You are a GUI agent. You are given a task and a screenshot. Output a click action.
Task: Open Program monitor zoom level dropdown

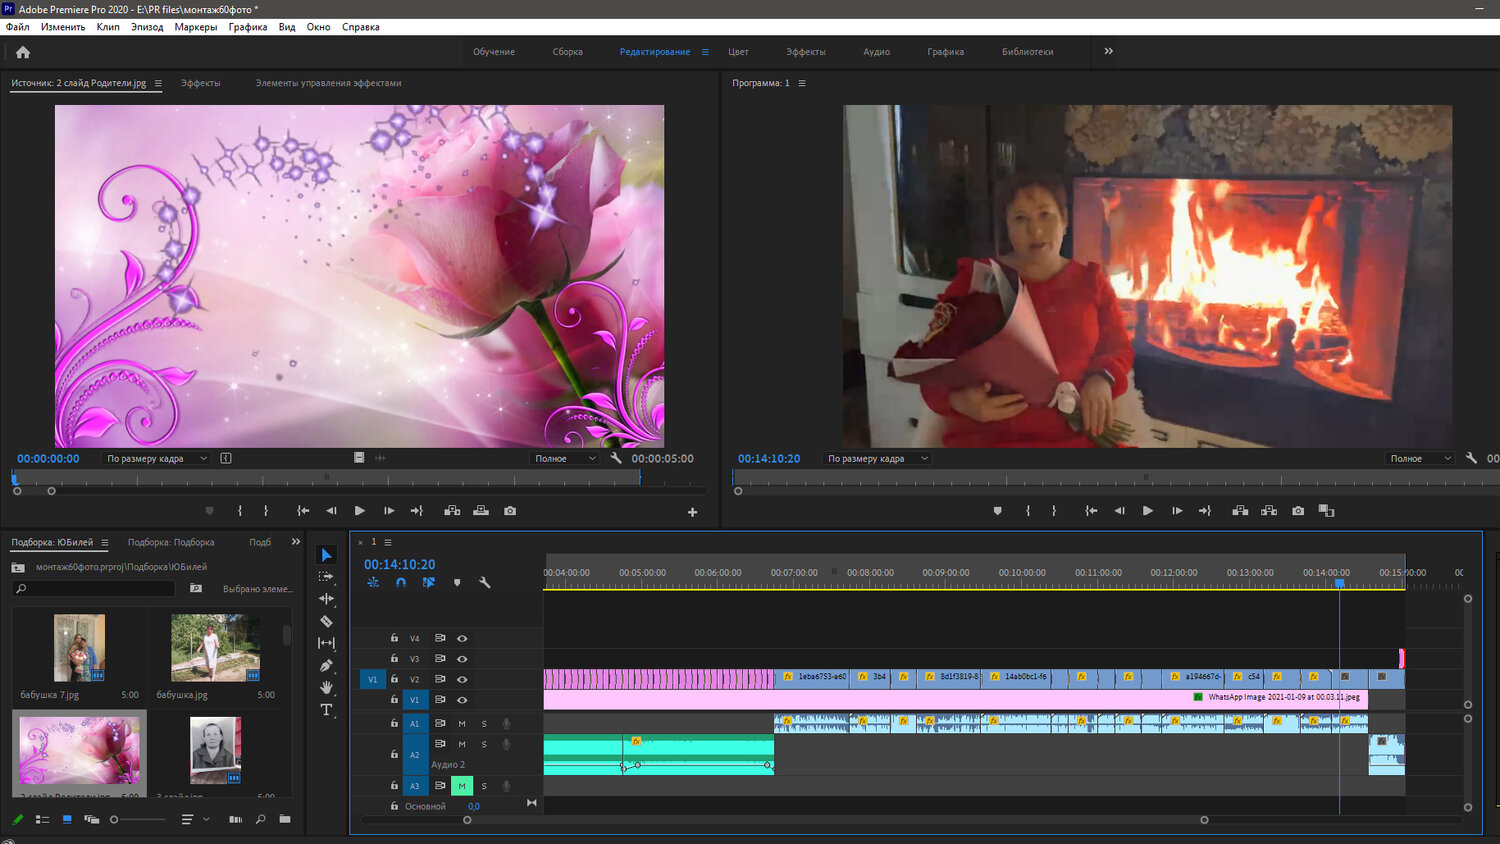pos(877,458)
